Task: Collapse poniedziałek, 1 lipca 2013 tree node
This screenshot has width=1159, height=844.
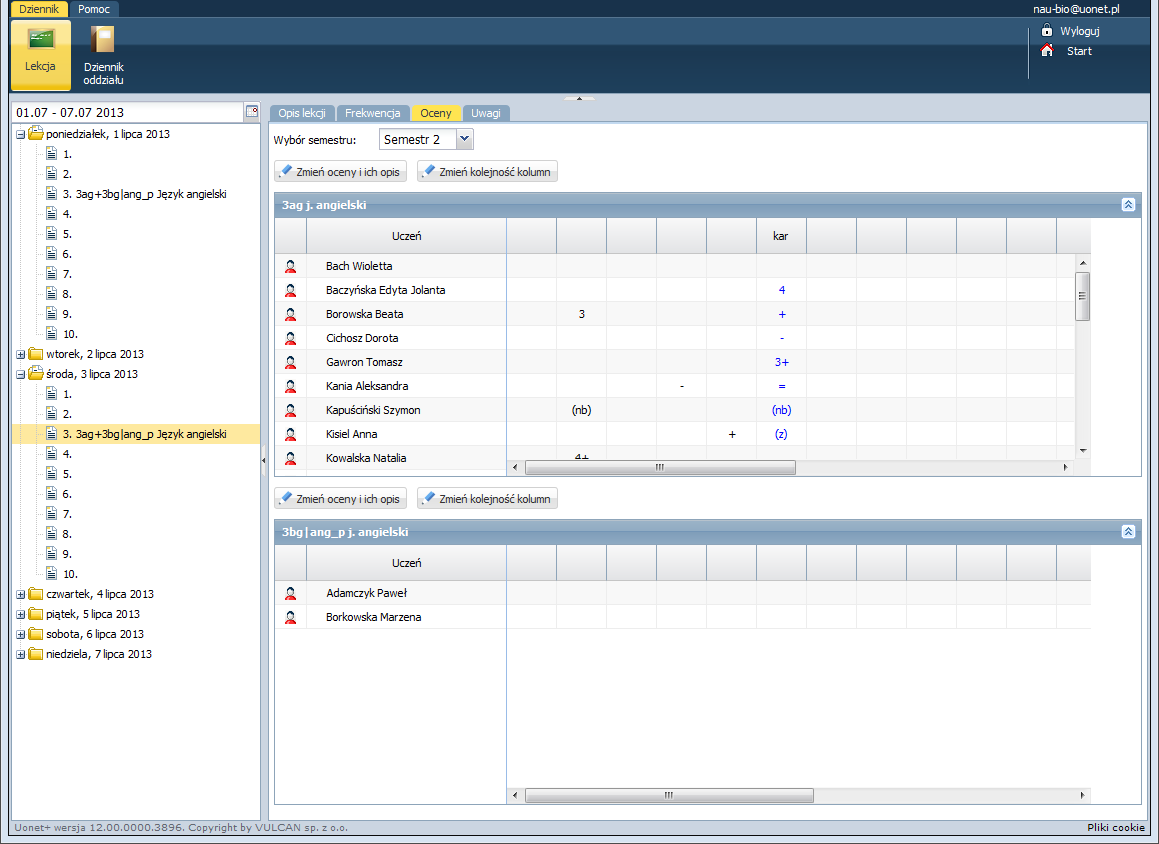Action: [x=21, y=135]
